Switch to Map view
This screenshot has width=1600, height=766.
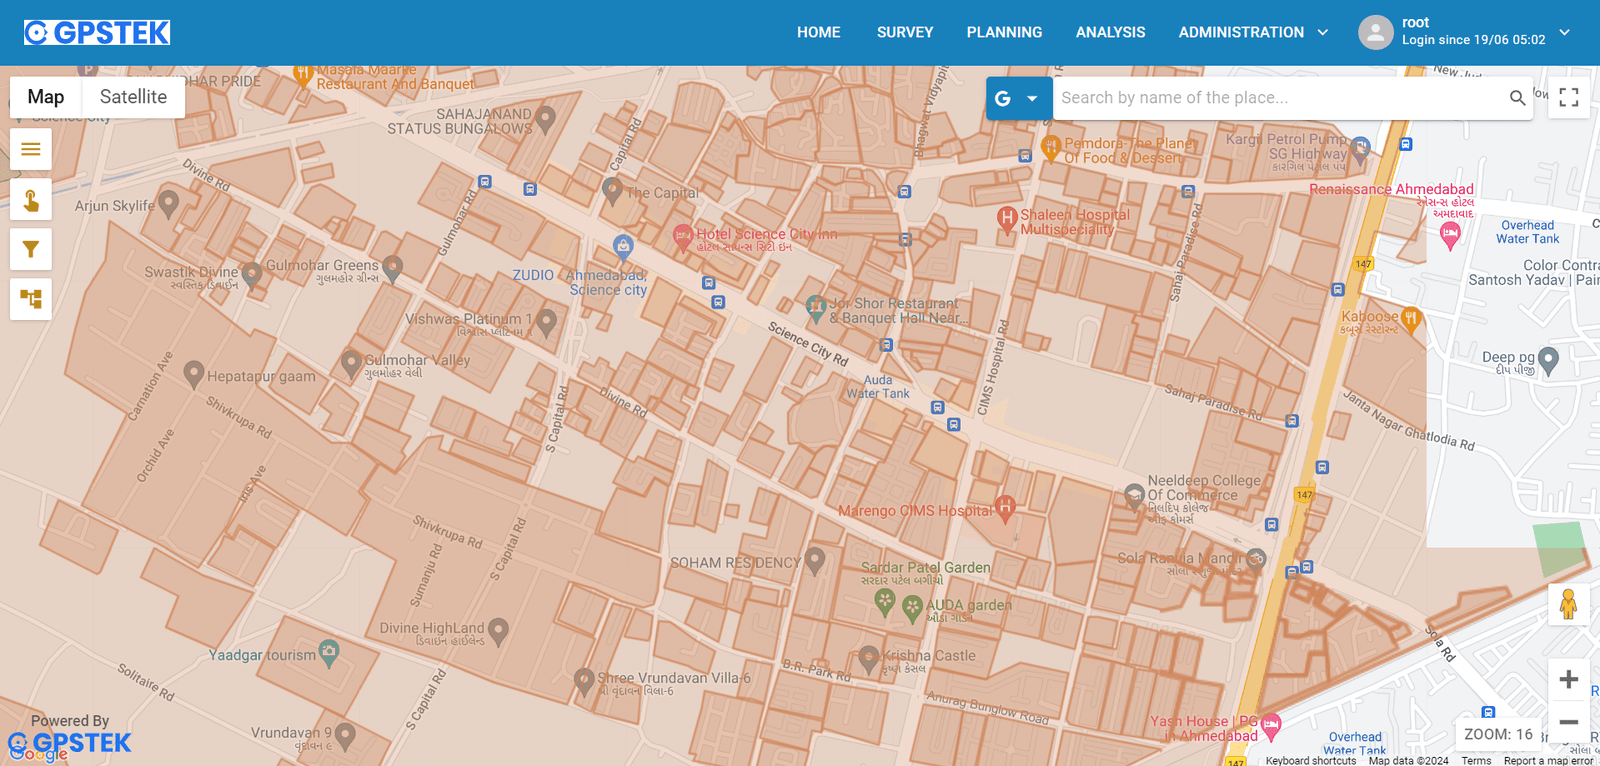tap(46, 97)
